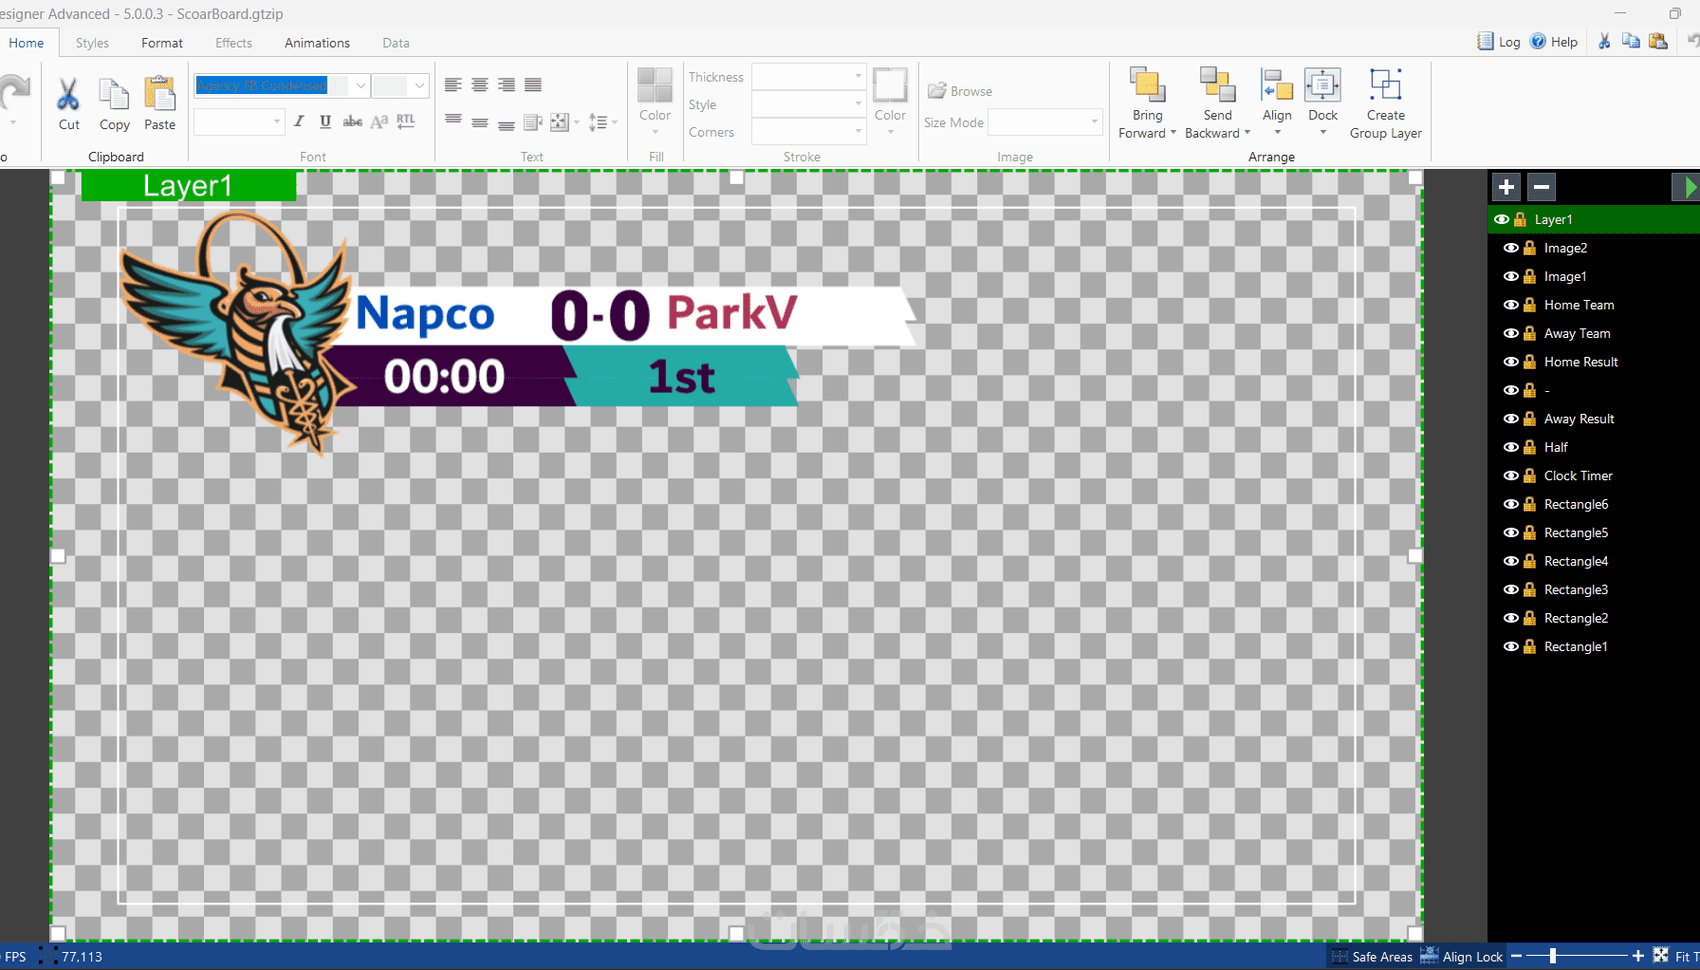Open the line spacing dropdown
Image resolution: width=1700 pixels, height=970 pixels.
click(x=602, y=122)
